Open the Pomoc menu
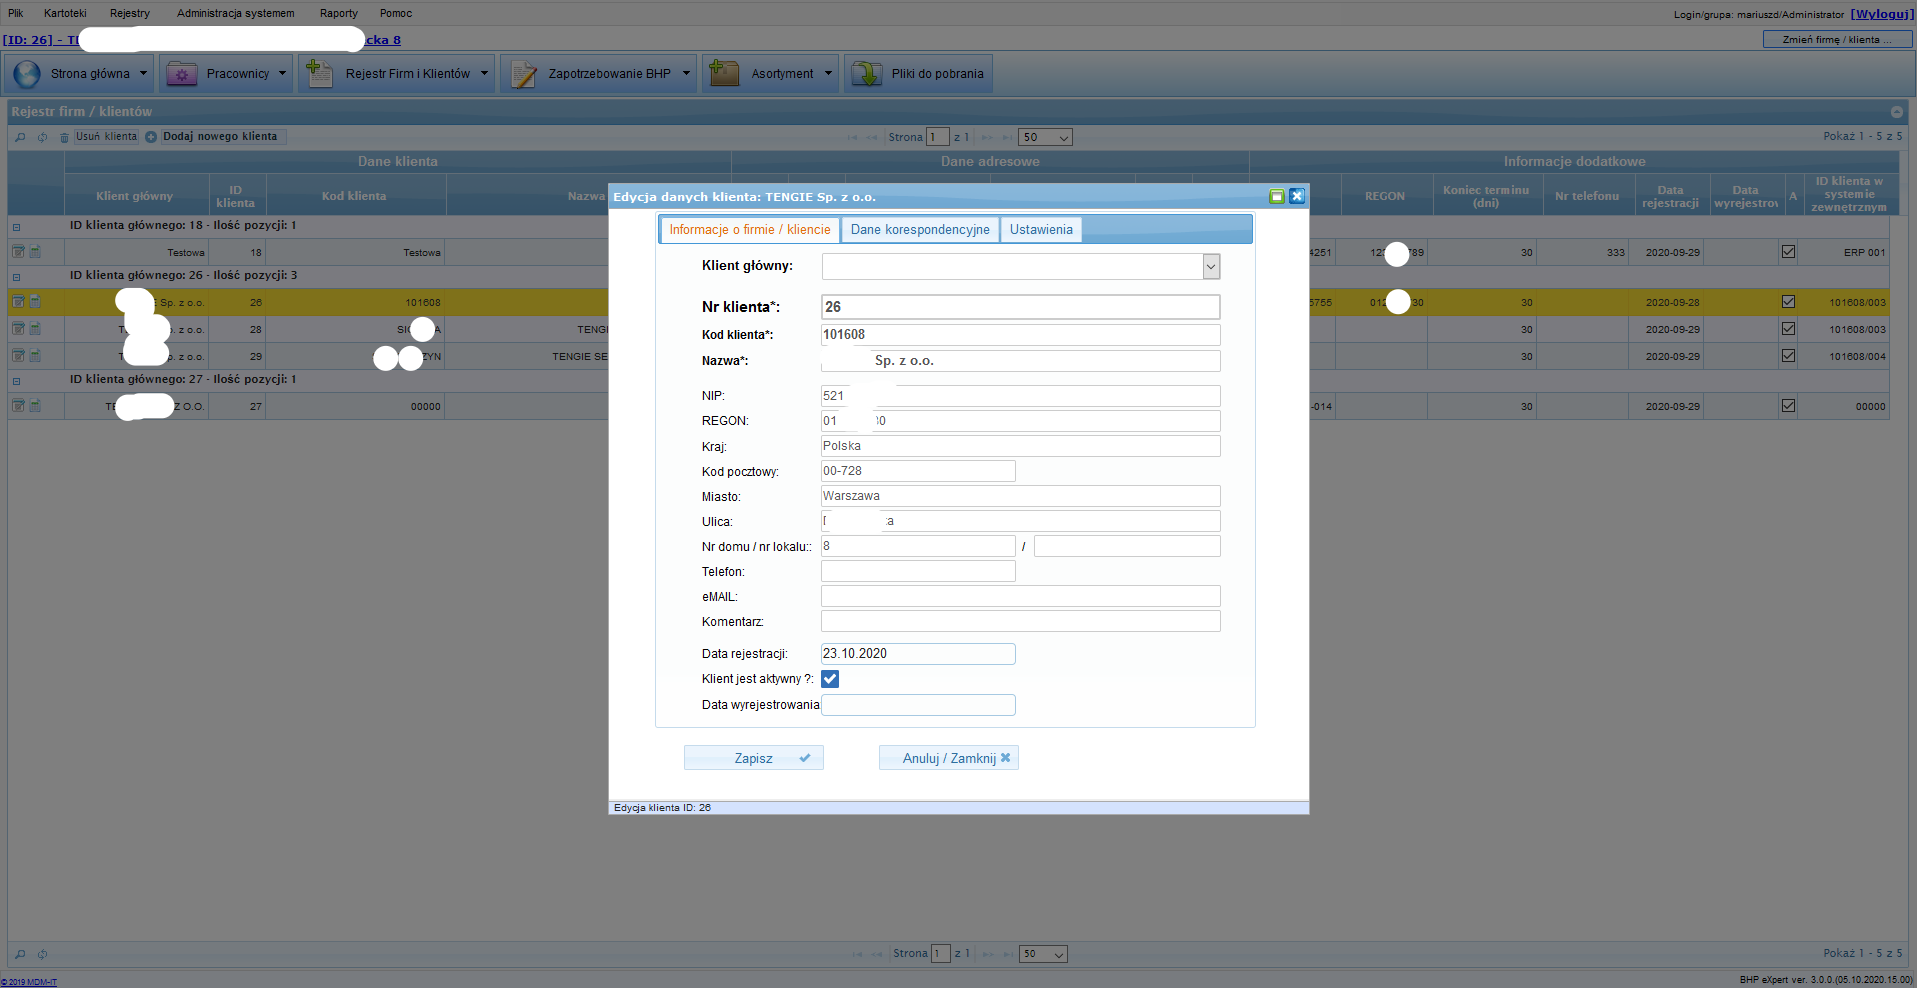 click(x=396, y=13)
